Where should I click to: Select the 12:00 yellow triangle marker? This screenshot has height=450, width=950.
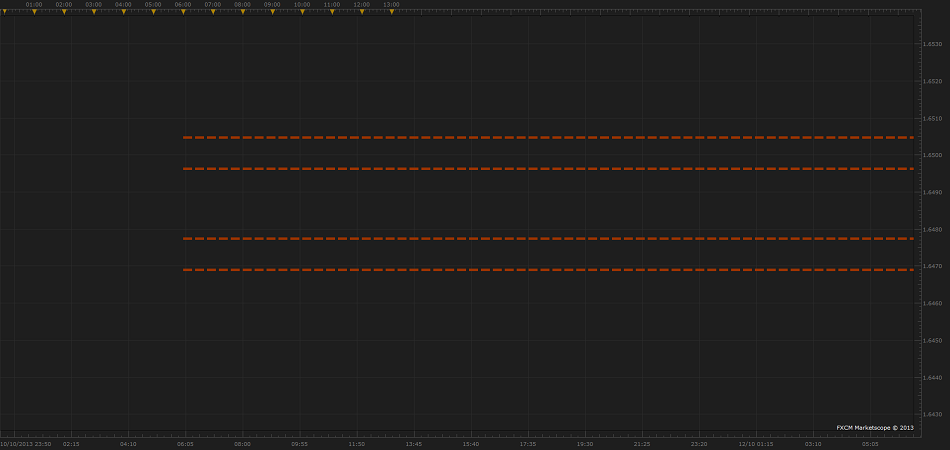(x=362, y=12)
